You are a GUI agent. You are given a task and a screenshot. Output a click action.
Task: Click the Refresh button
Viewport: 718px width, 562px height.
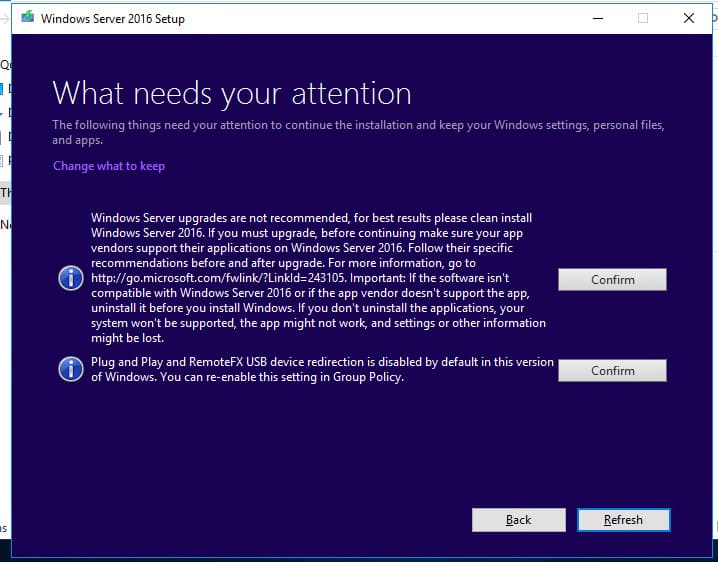(x=623, y=520)
